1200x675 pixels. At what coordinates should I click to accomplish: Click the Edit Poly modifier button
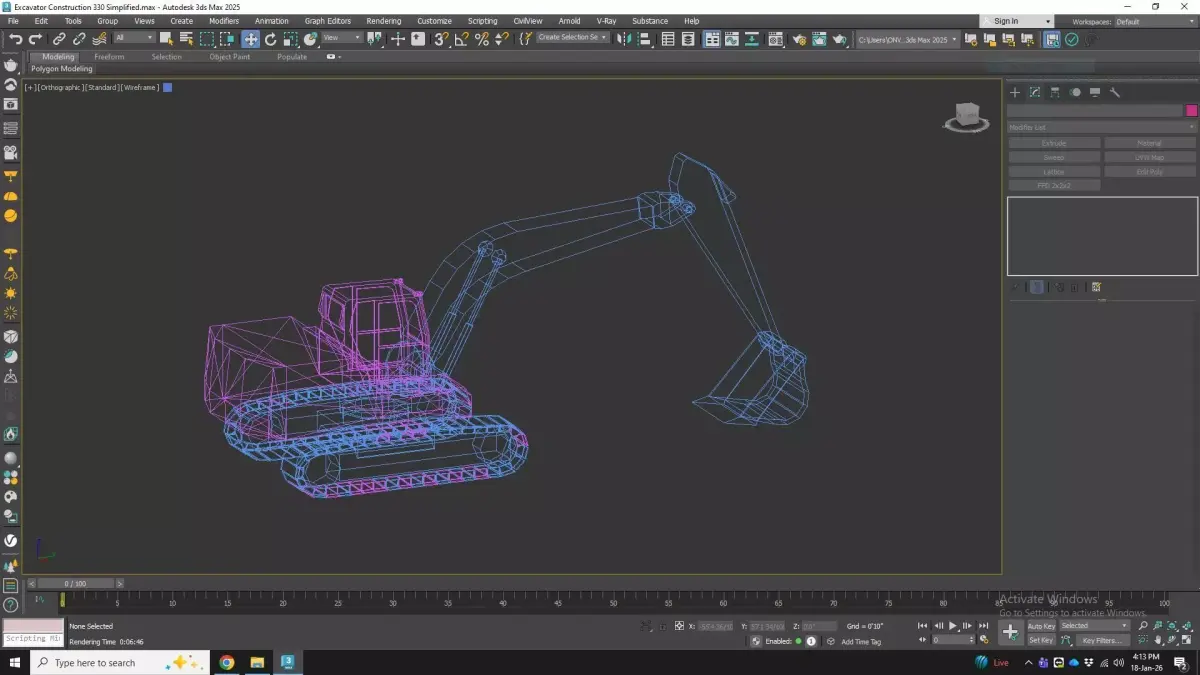1150,171
